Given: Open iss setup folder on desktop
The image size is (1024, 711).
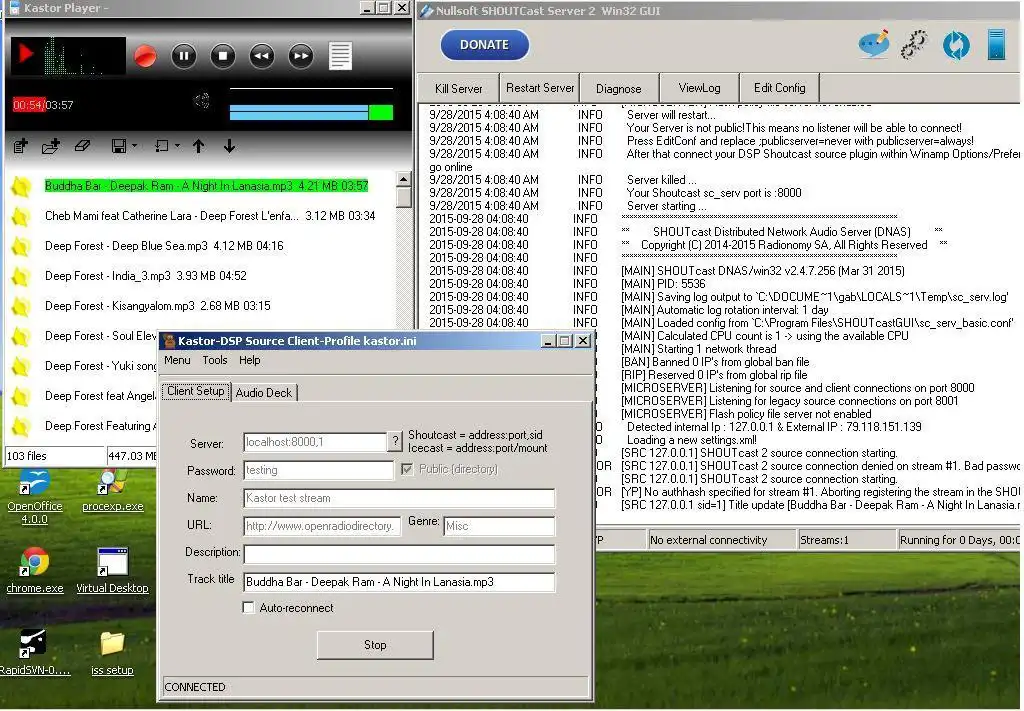Looking at the screenshot, I should point(112,653).
